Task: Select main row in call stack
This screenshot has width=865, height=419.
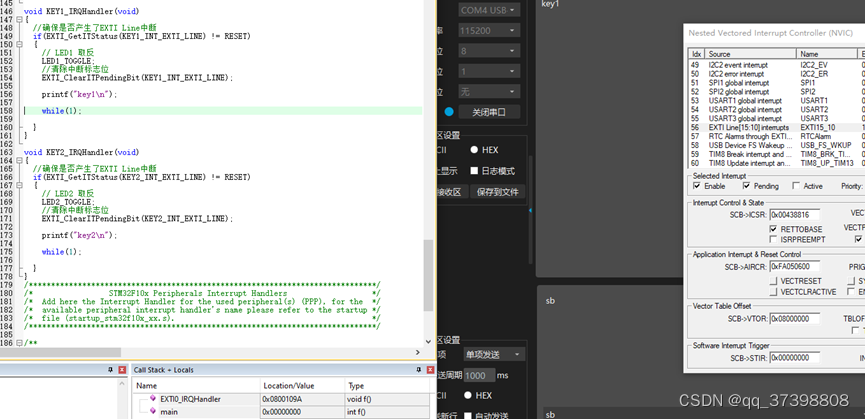Action: pyautogui.click(x=281, y=411)
